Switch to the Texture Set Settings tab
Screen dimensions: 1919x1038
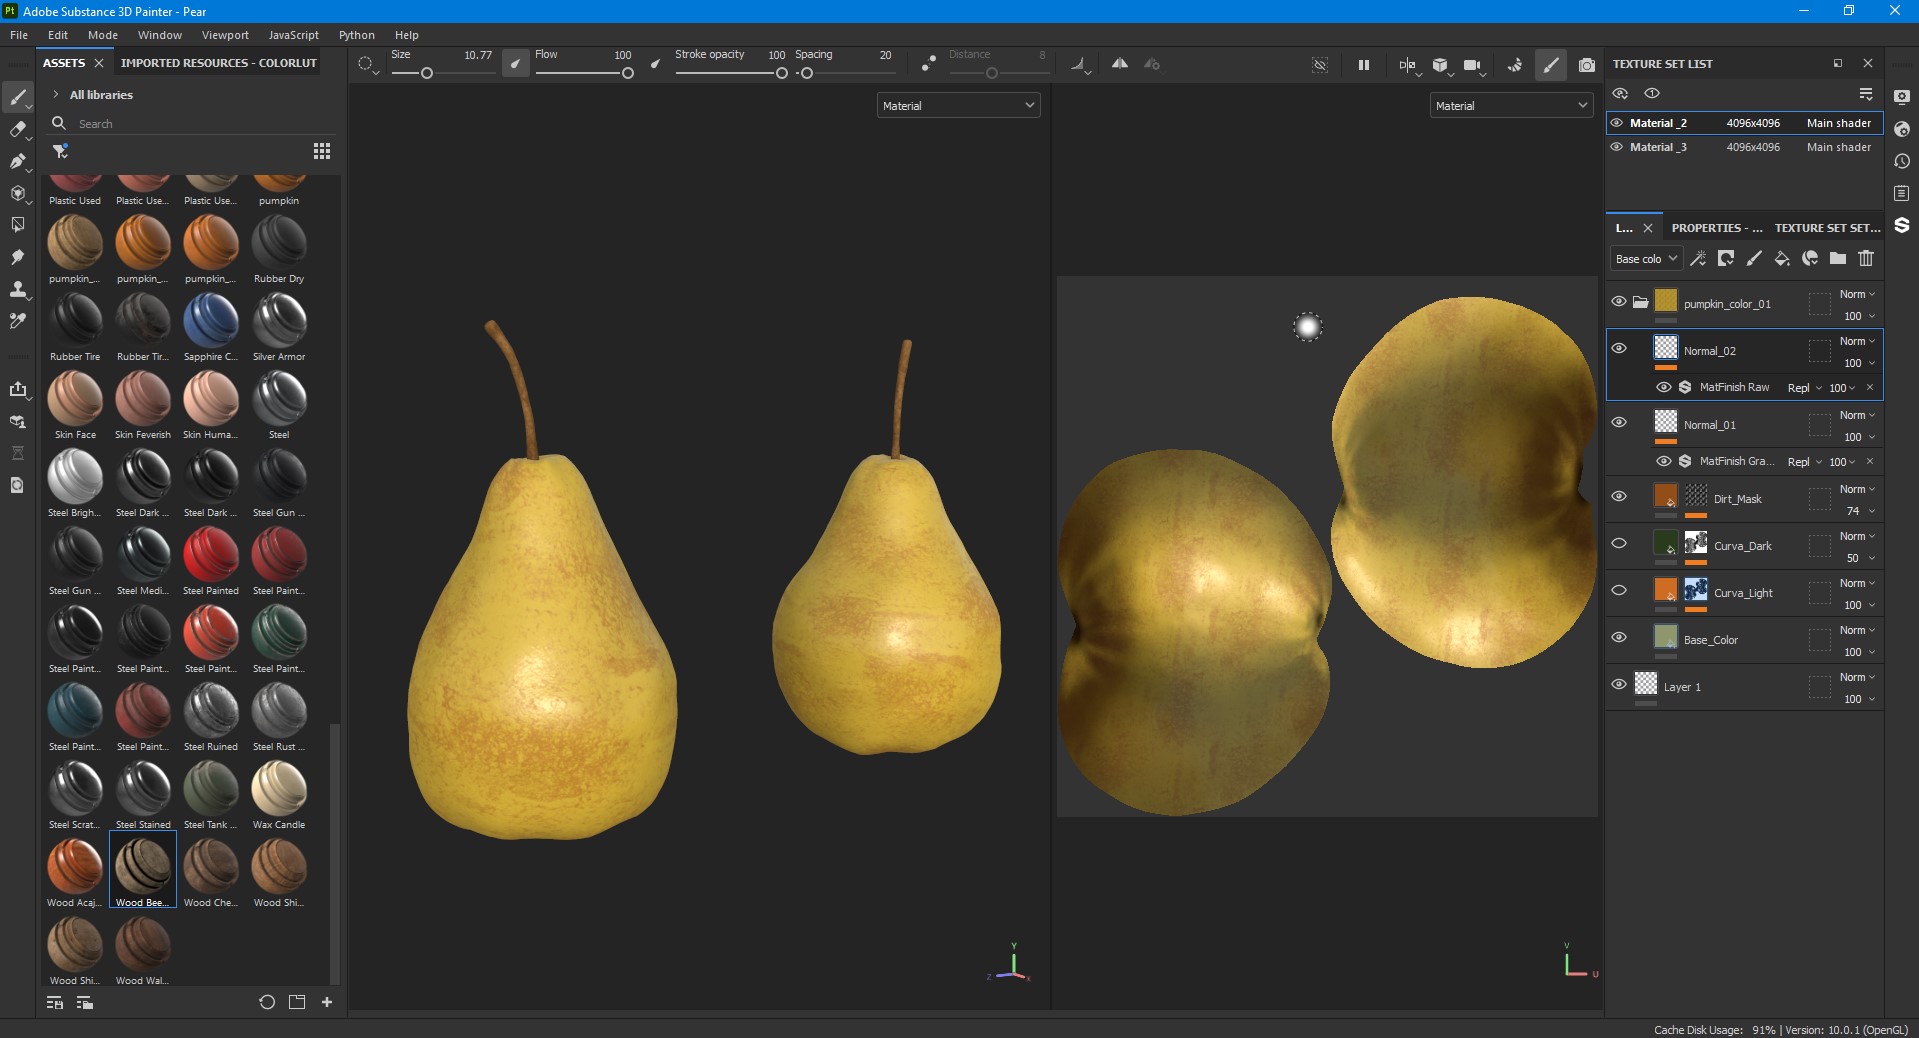click(1827, 228)
